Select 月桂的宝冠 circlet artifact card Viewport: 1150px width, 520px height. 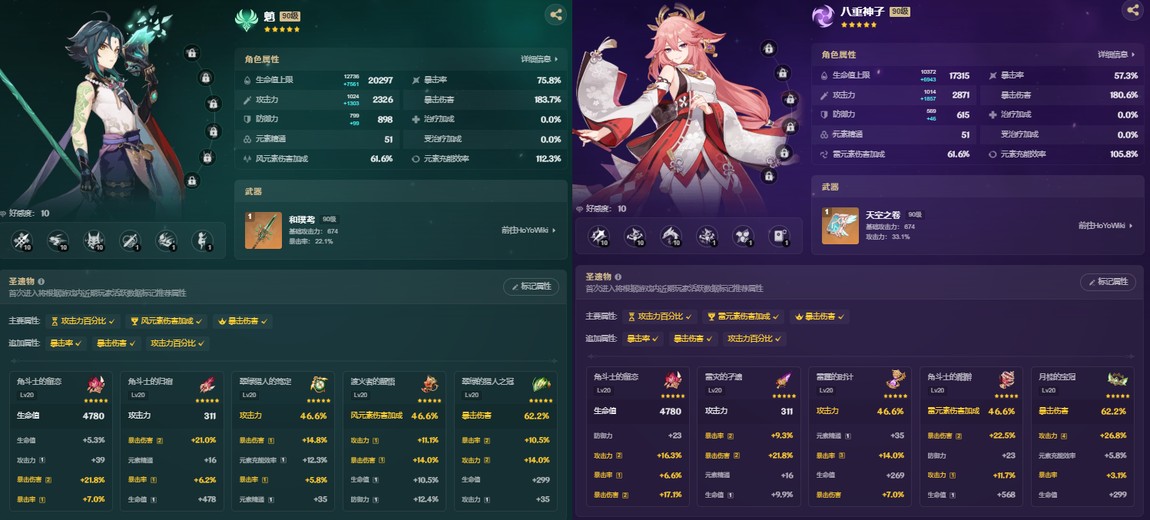pyautogui.click(x=1082, y=436)
